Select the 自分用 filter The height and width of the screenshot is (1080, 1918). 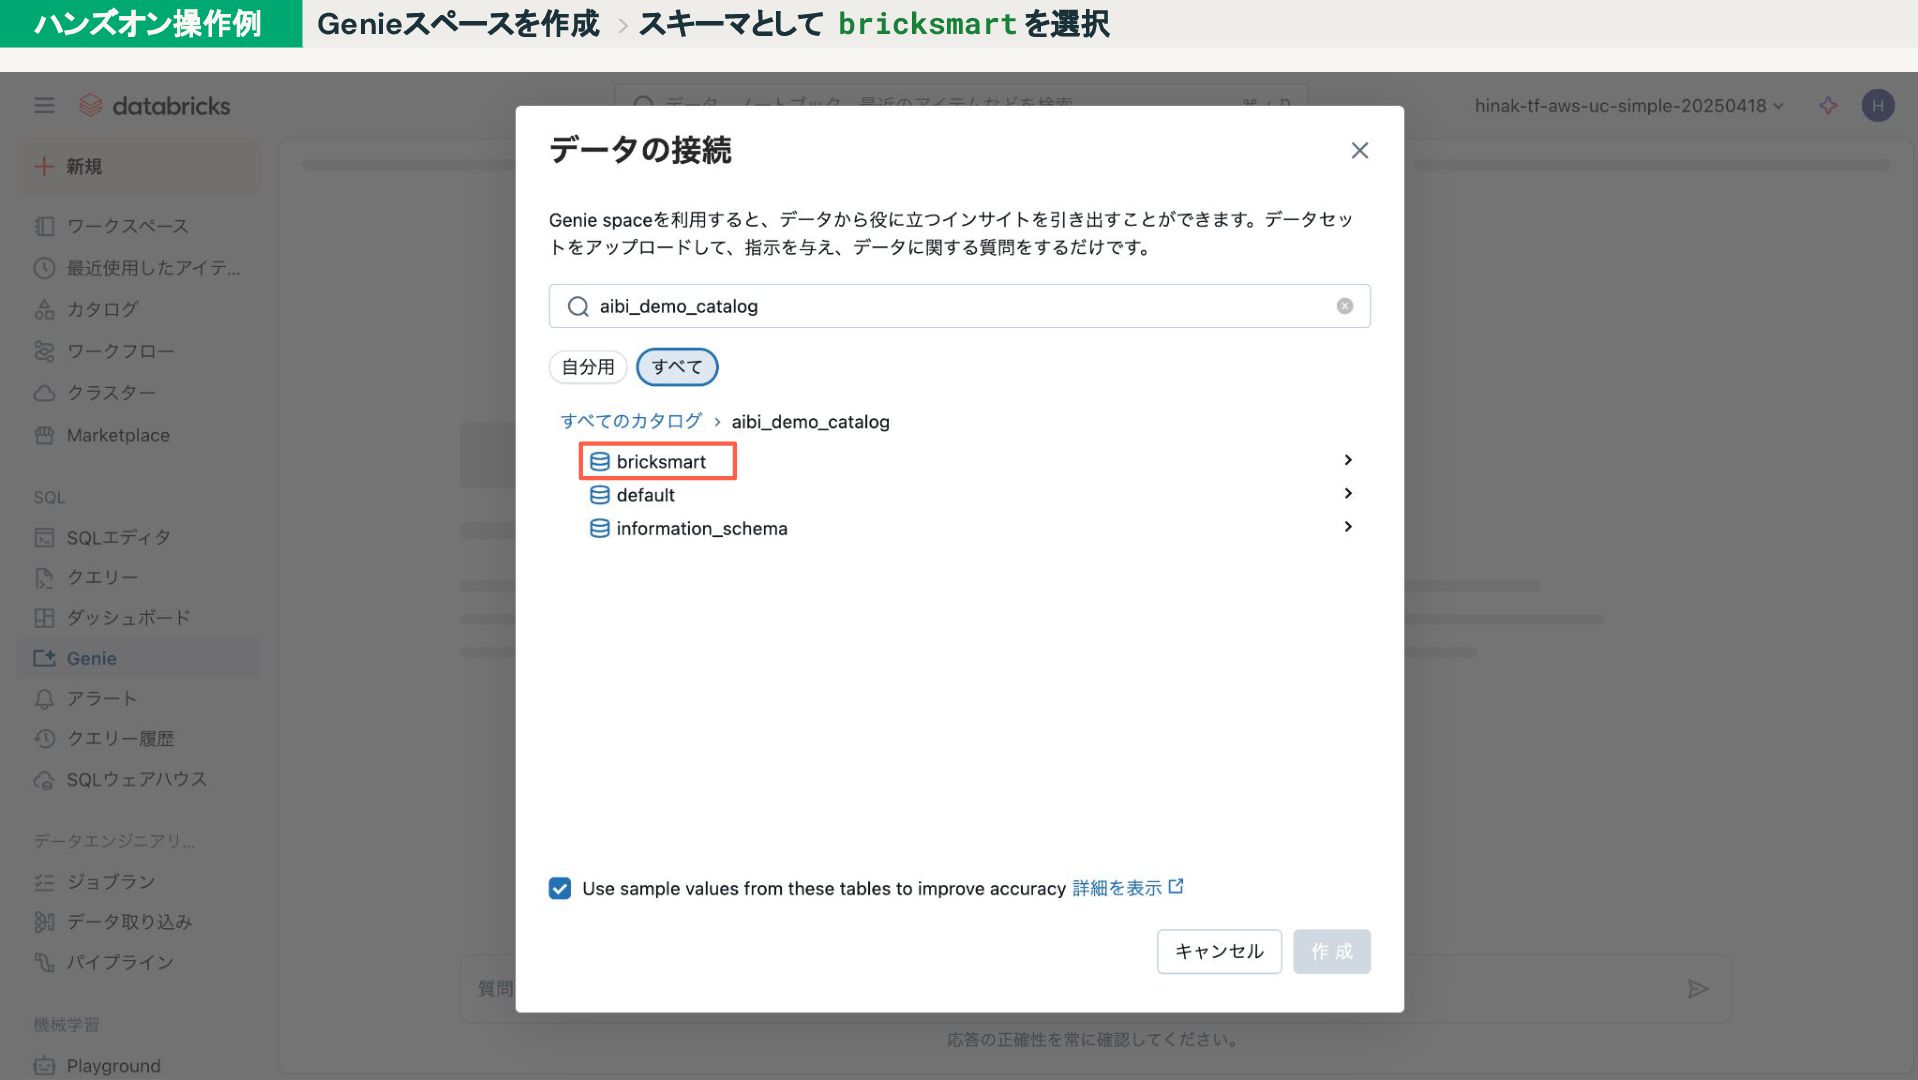[x=588, y=367]
